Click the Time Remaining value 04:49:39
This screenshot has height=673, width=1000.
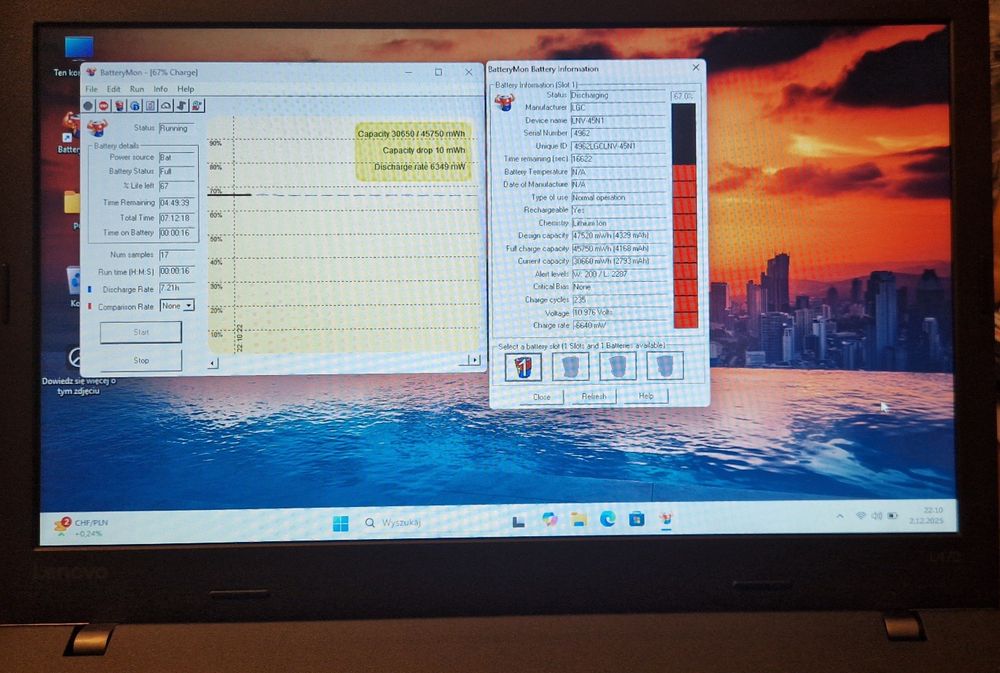pos(177,203)
